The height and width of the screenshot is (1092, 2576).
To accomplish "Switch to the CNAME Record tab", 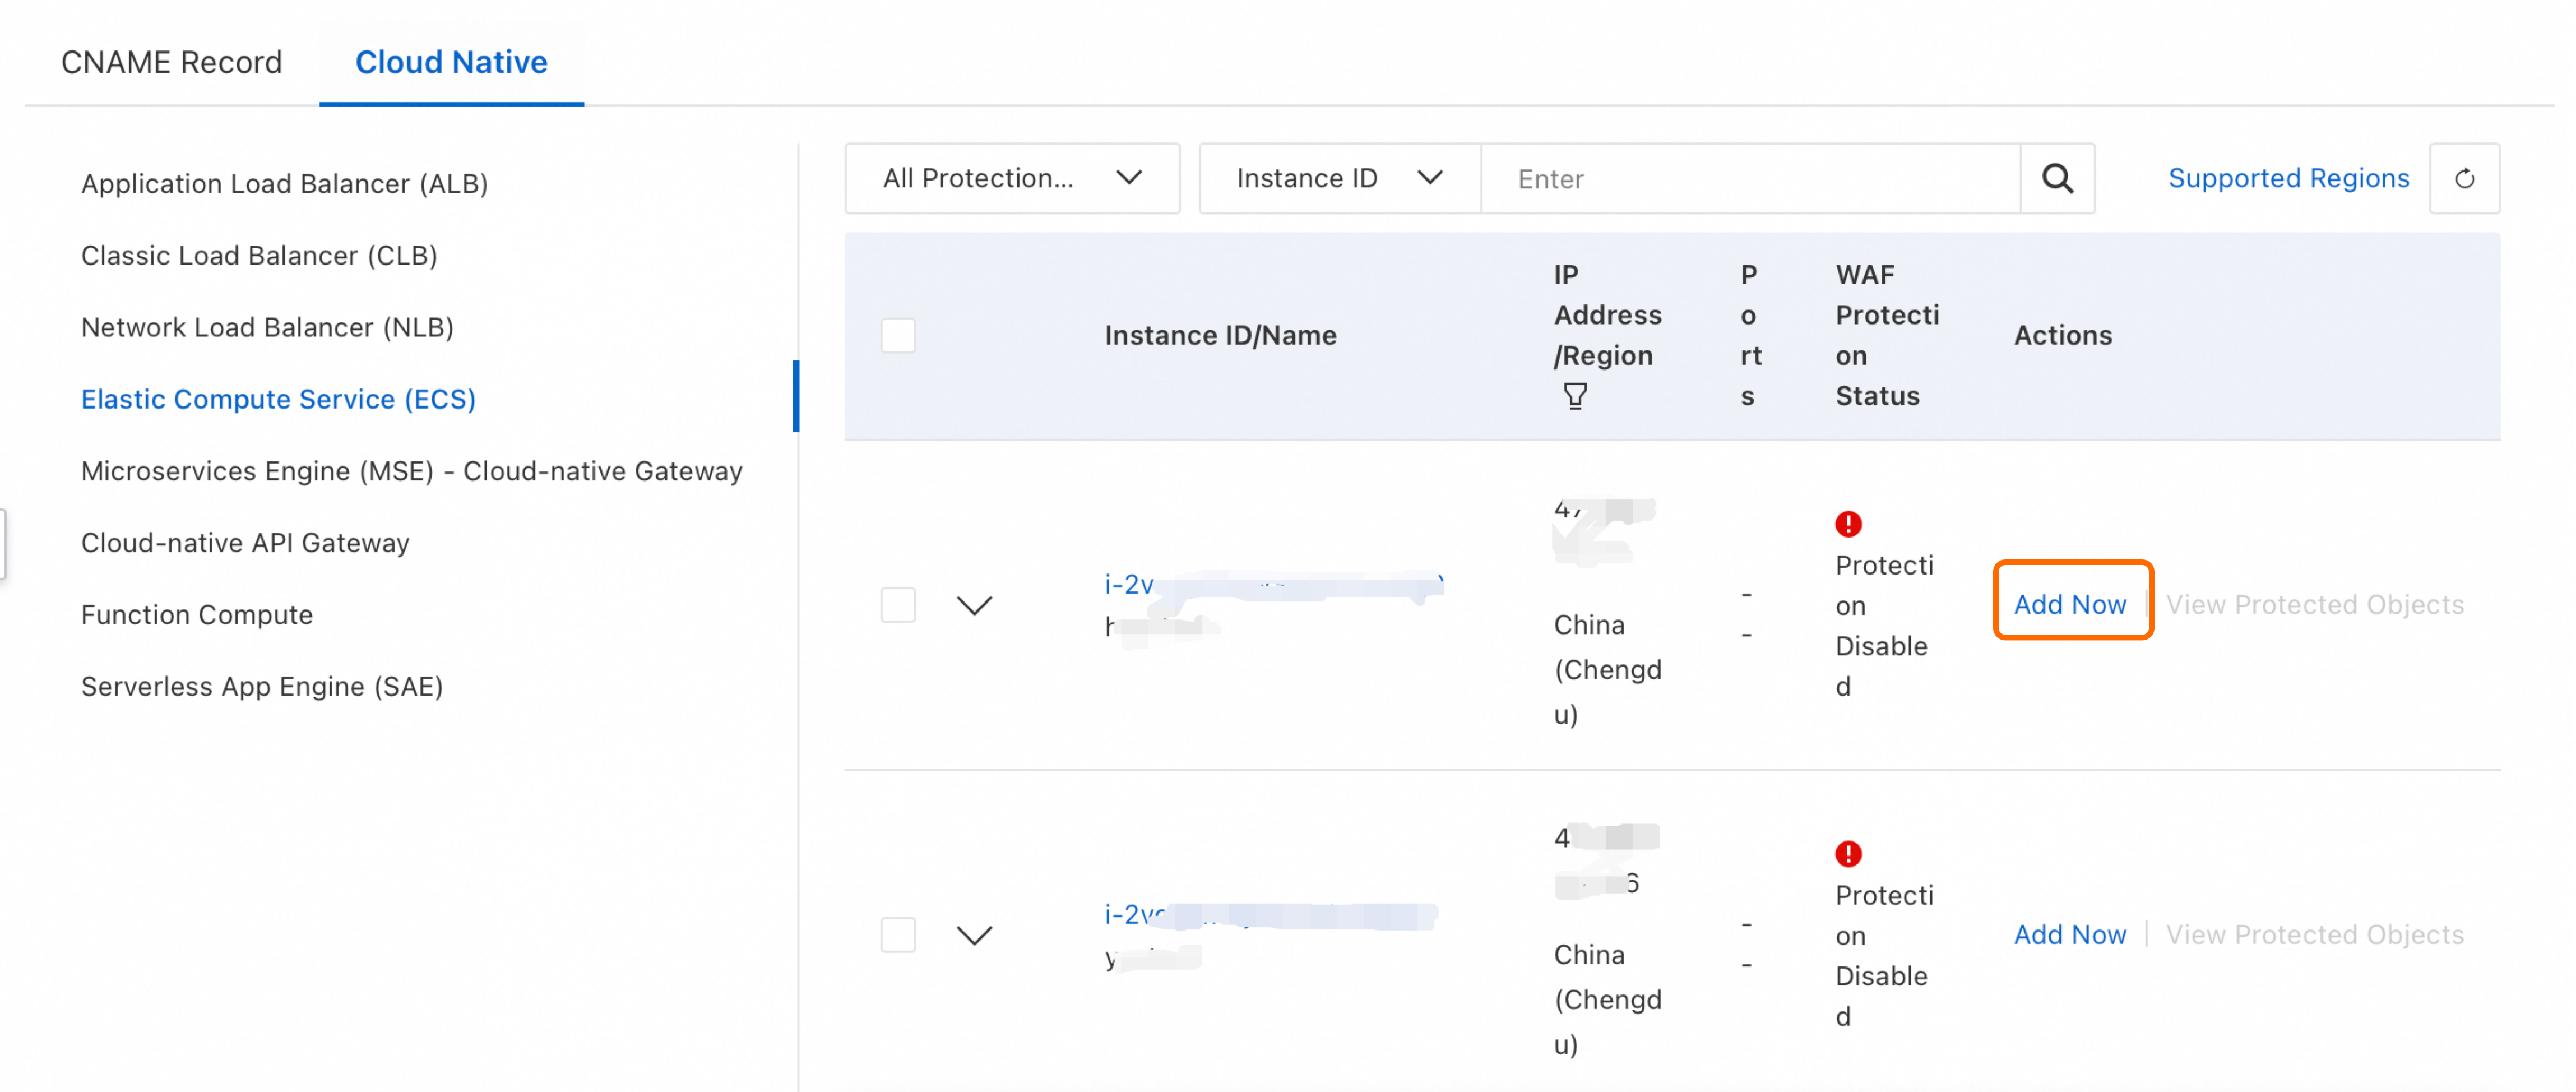I will 171,62.
